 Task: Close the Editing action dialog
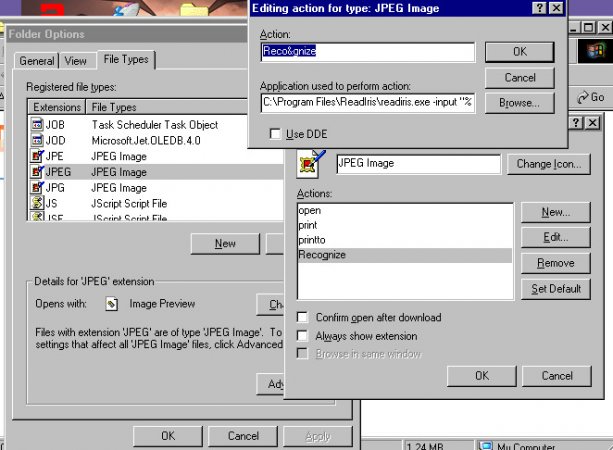[x=556, y=8]
